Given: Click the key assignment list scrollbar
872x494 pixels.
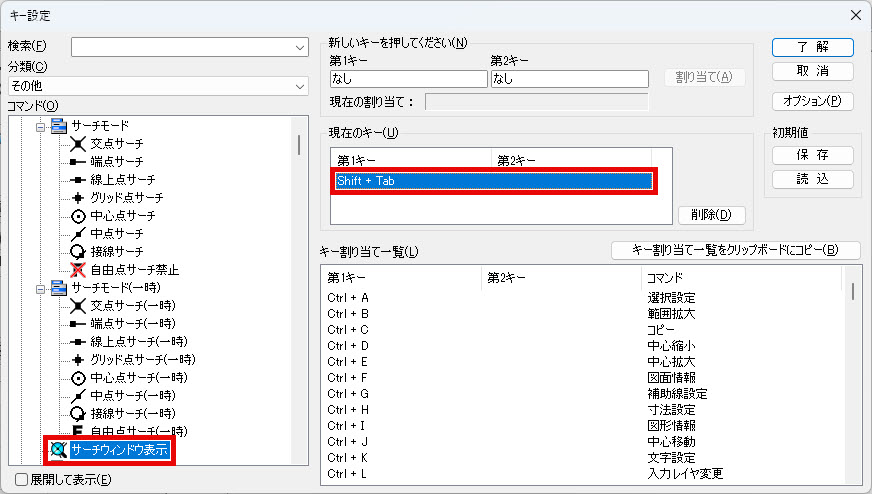Looking at the screenshot, I should click(853, 291).
